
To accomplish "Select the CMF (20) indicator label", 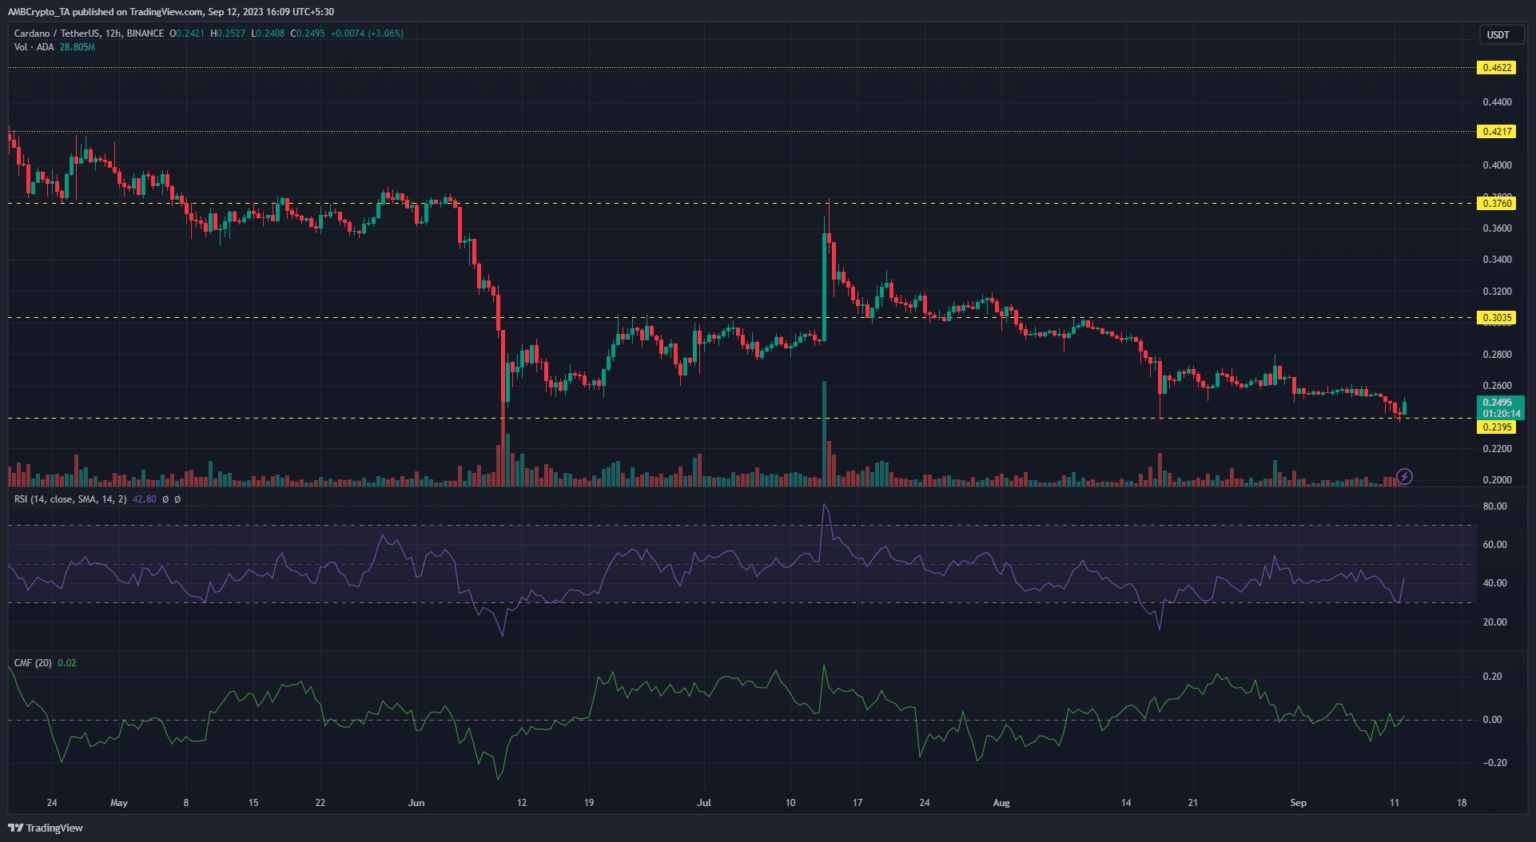I will (33, 663).
